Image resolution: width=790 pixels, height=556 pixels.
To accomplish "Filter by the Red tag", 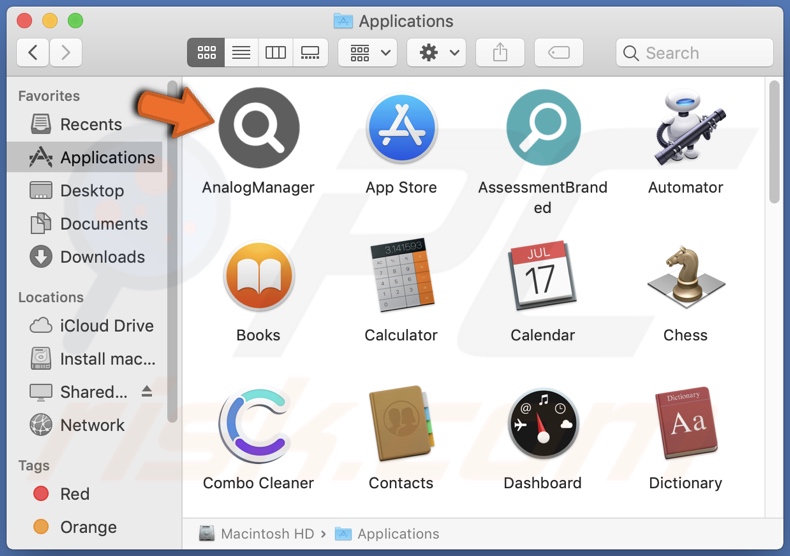I will [x=85, y=494].
